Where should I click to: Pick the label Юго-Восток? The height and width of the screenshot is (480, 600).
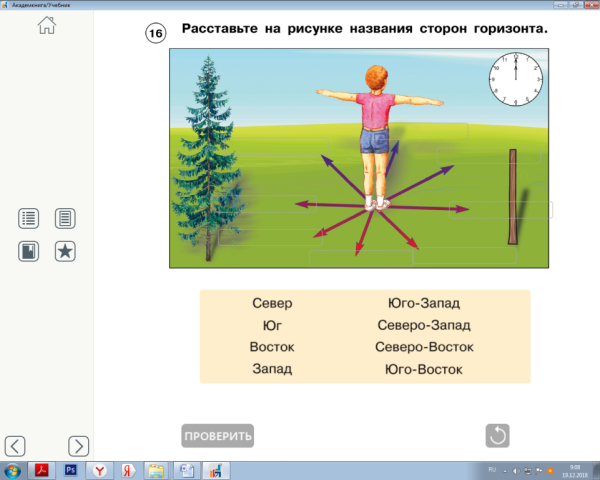(424, 369)
